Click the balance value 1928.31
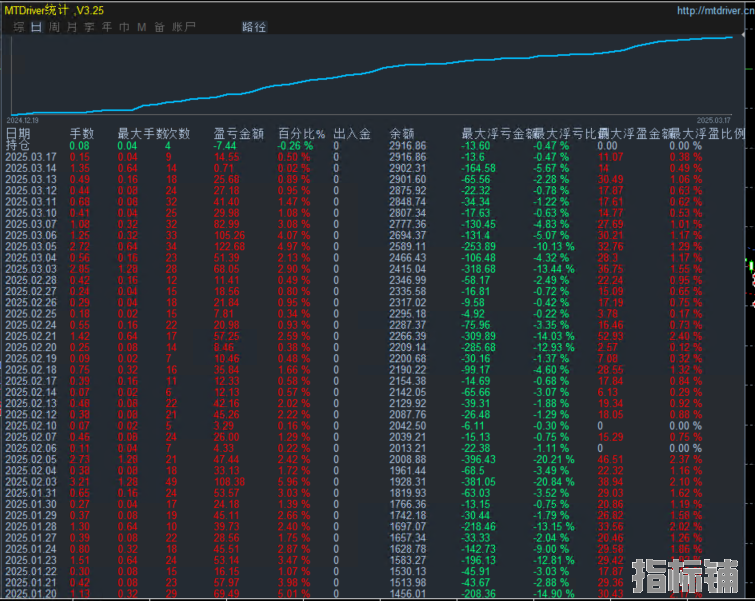This screenshot has width=755, height=601. coord(407,482)
